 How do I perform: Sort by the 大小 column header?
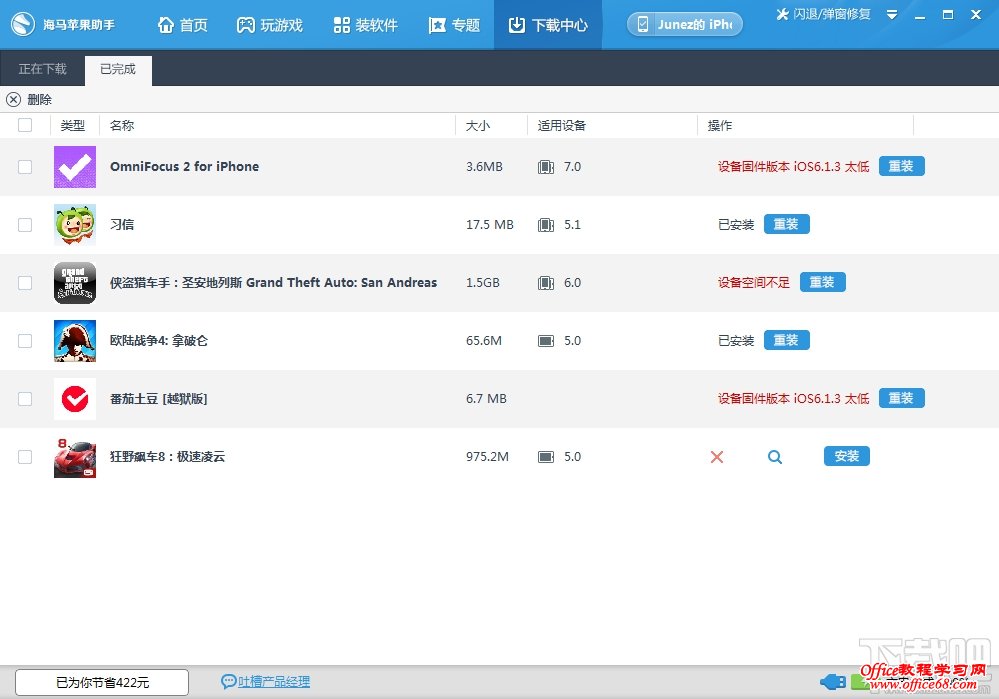[x=478, y=126]
